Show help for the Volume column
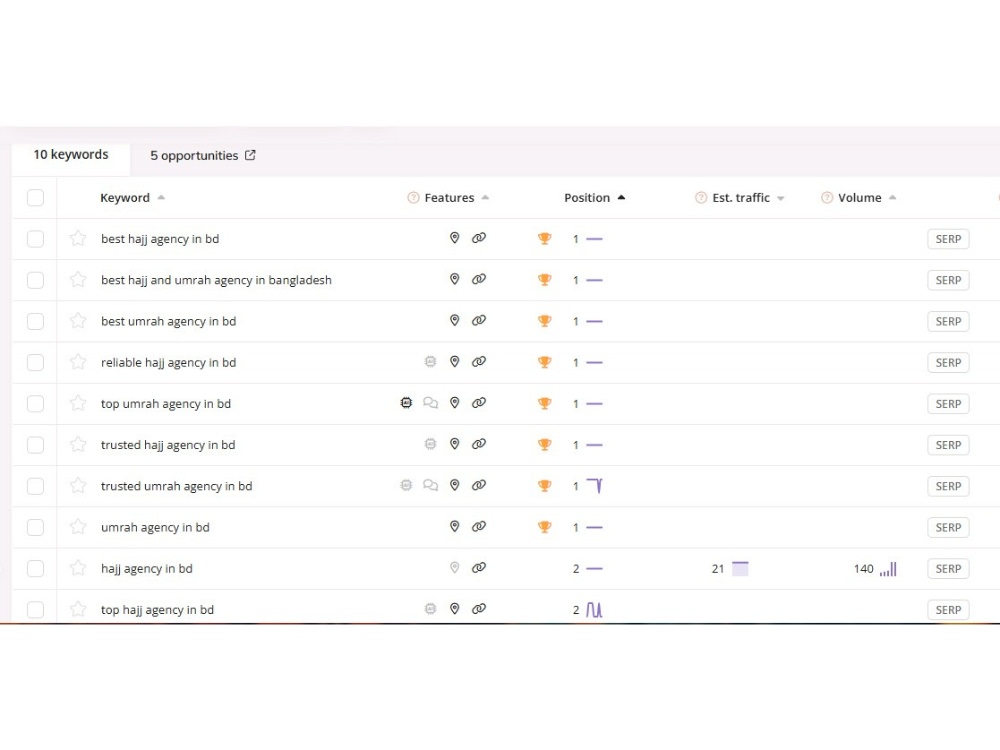 827,198
